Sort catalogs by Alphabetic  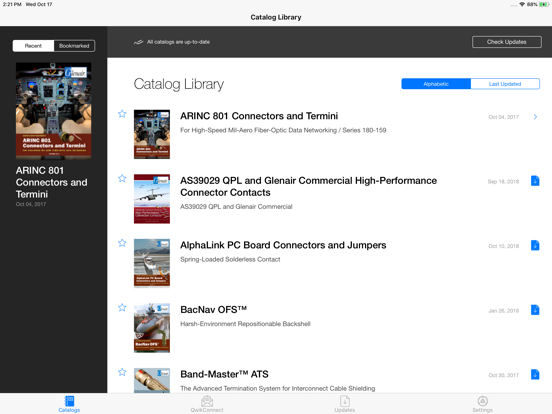point(436,84)
